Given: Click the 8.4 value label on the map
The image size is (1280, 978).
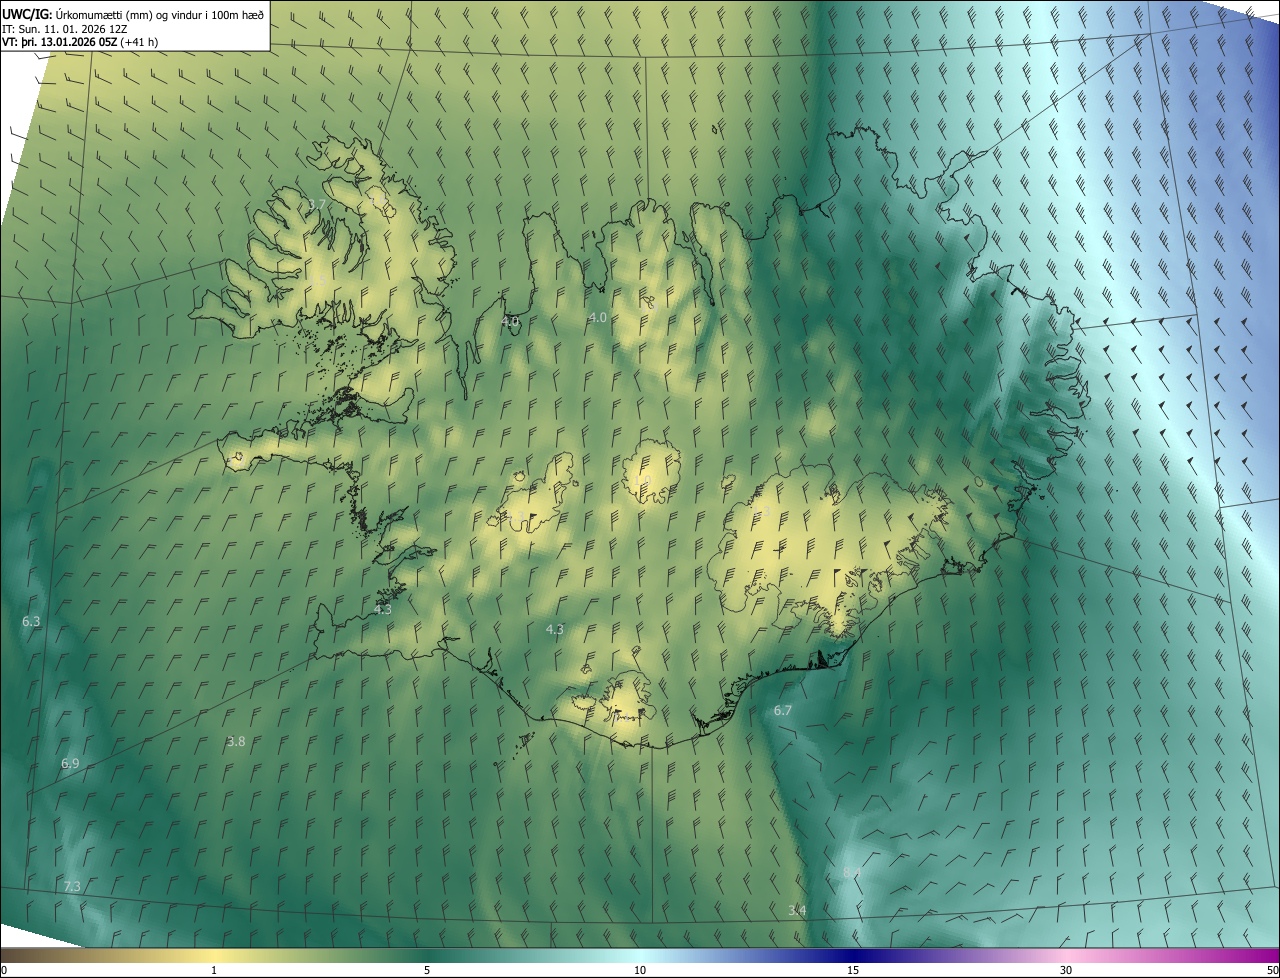Looking at the screenshot, I should tap(852, 872).
